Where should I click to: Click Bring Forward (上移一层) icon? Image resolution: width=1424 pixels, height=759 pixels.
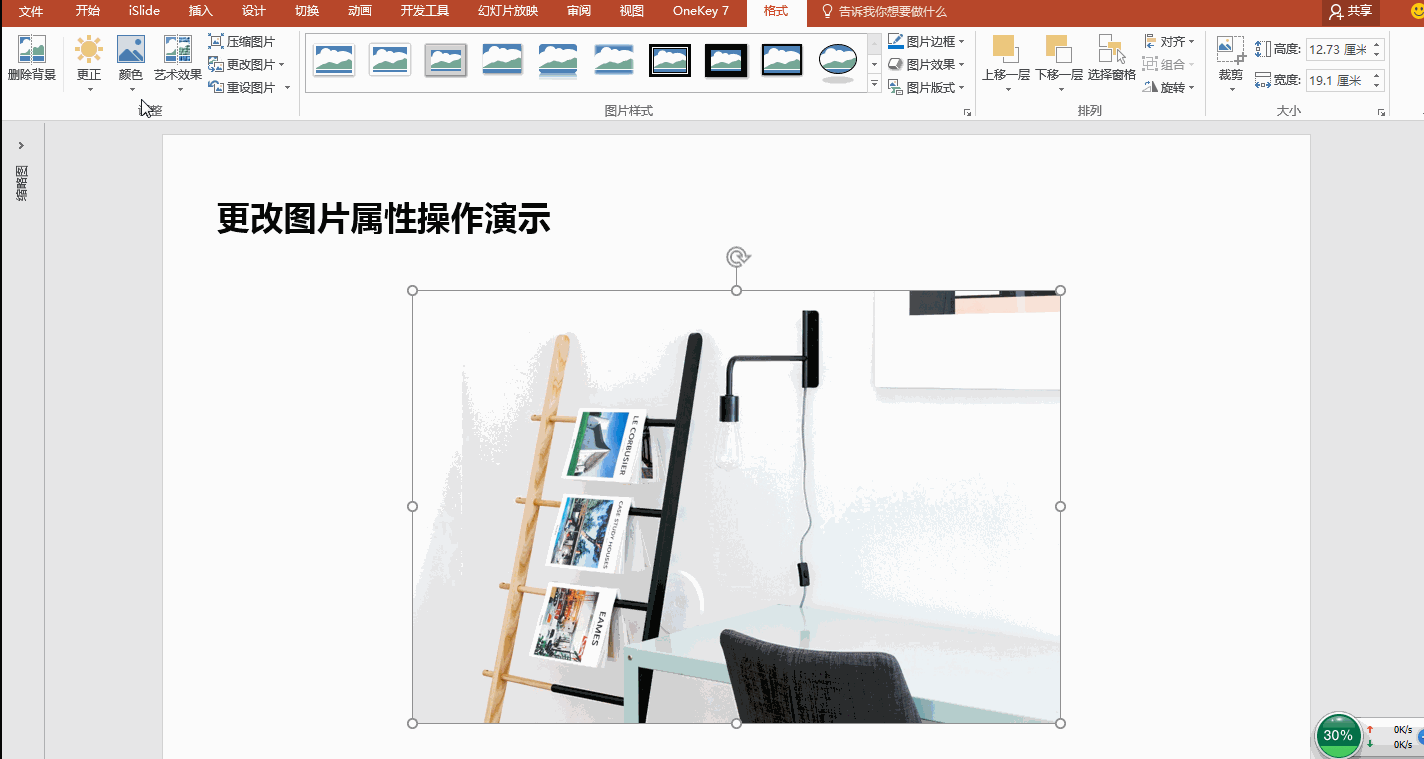[x=1005, y=49]
